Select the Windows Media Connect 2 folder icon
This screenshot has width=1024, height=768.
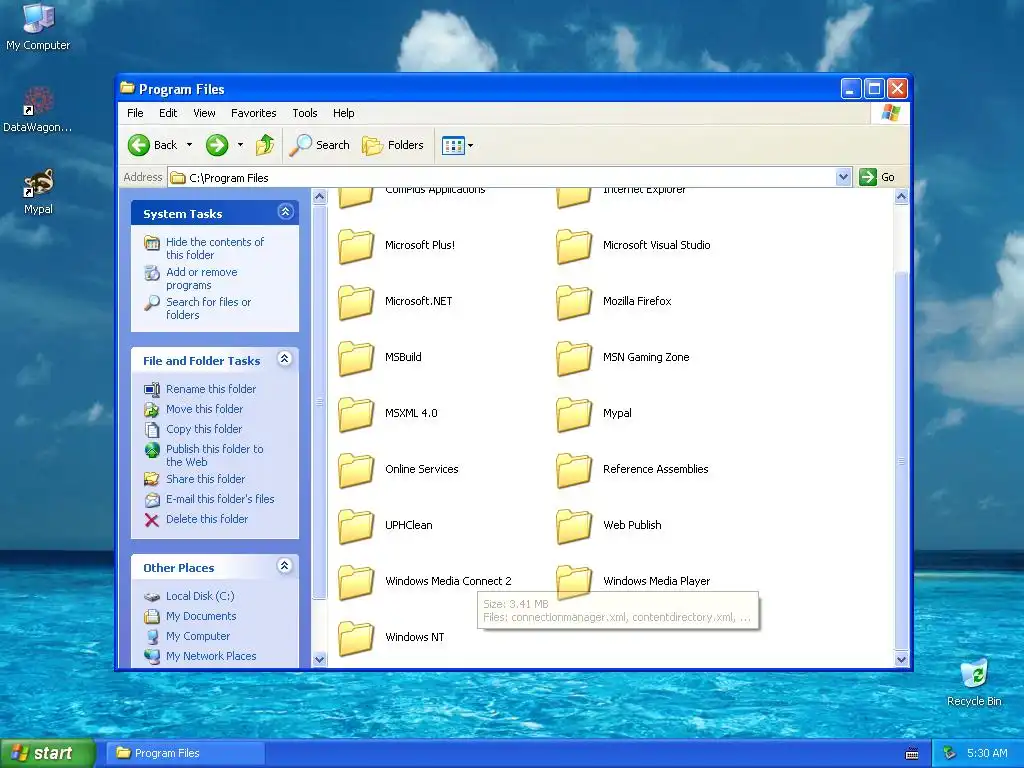click(x=356, y=583)
